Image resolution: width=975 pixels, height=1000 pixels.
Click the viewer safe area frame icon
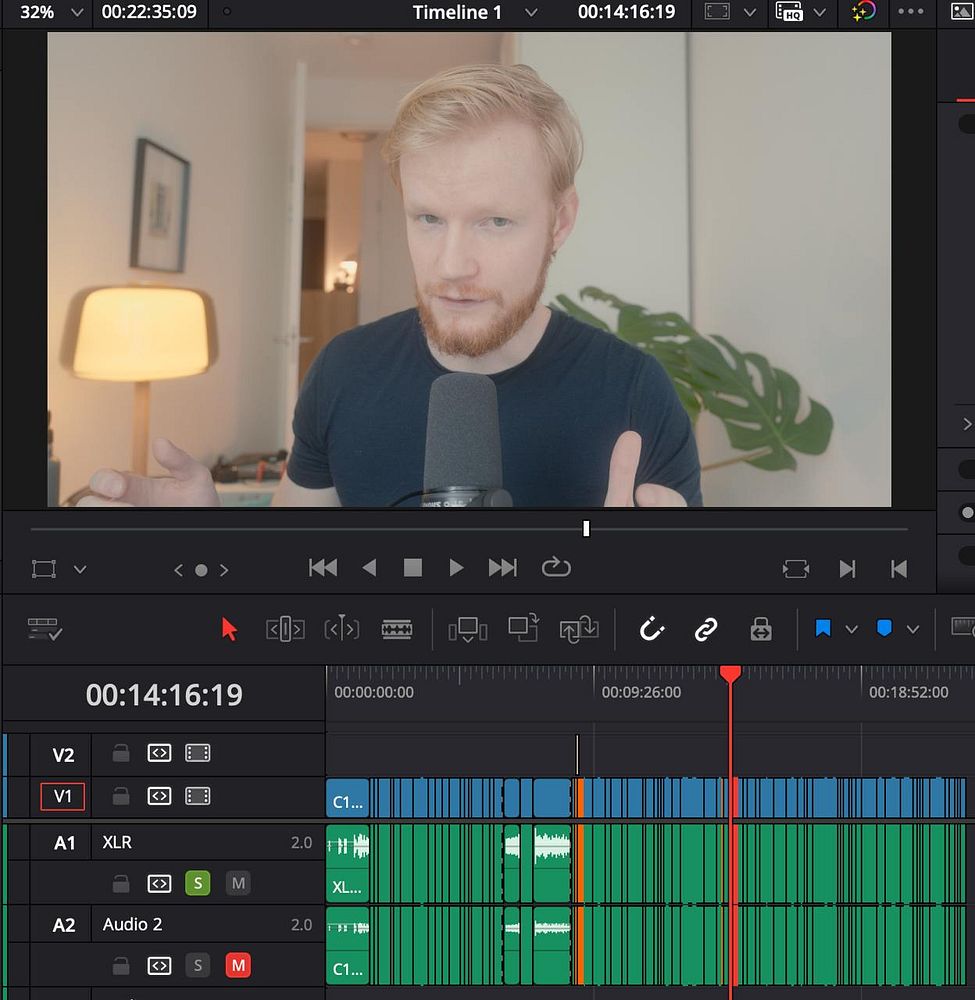[717, 11]
